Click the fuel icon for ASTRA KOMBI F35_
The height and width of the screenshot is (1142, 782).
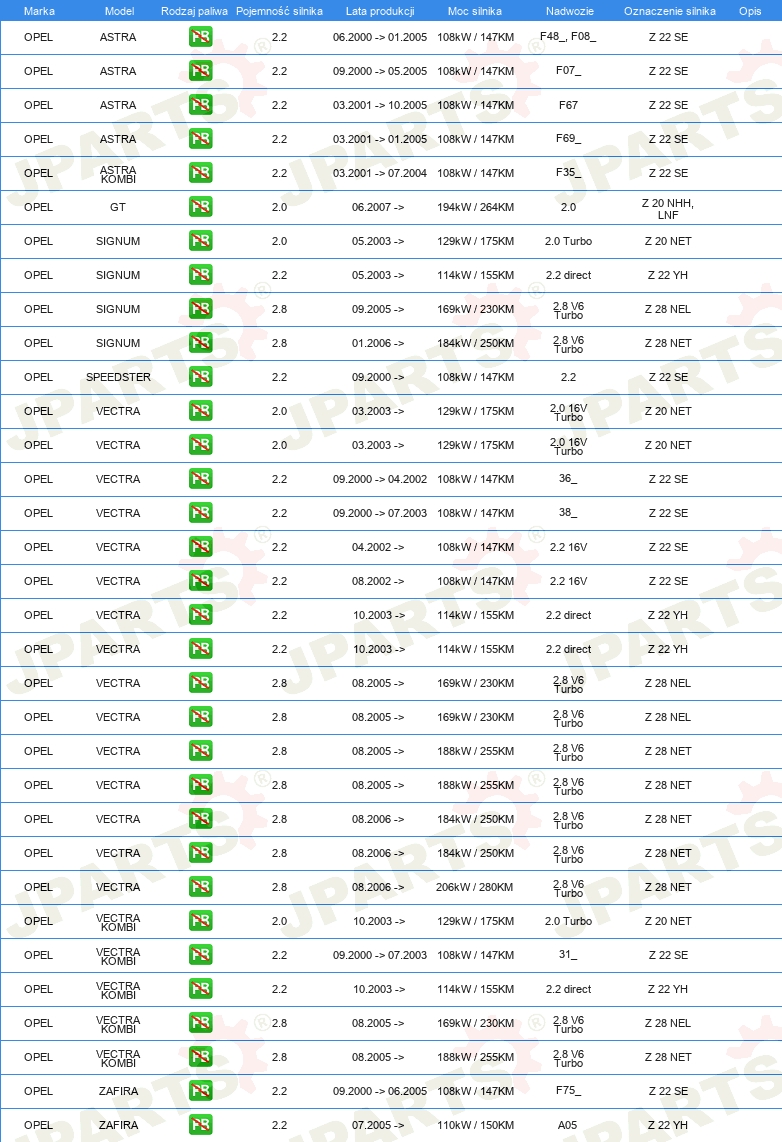click(x=200, y=173)
